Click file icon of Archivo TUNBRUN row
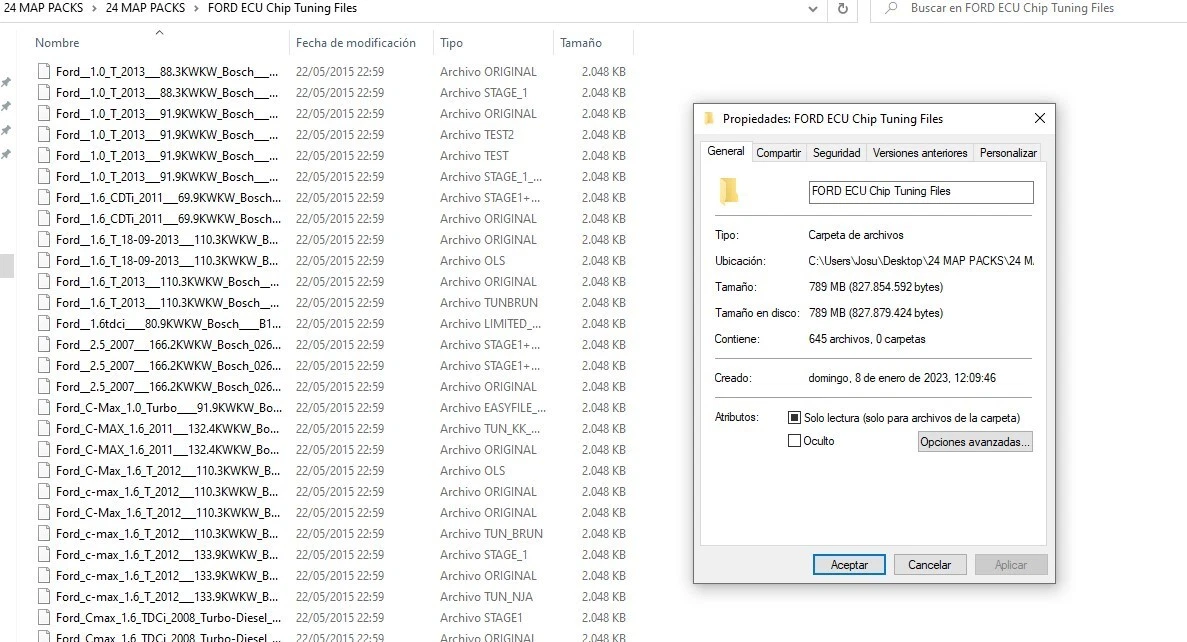Image resolution: width=1187 pixels, height=642 pixels. pos(44,303)
